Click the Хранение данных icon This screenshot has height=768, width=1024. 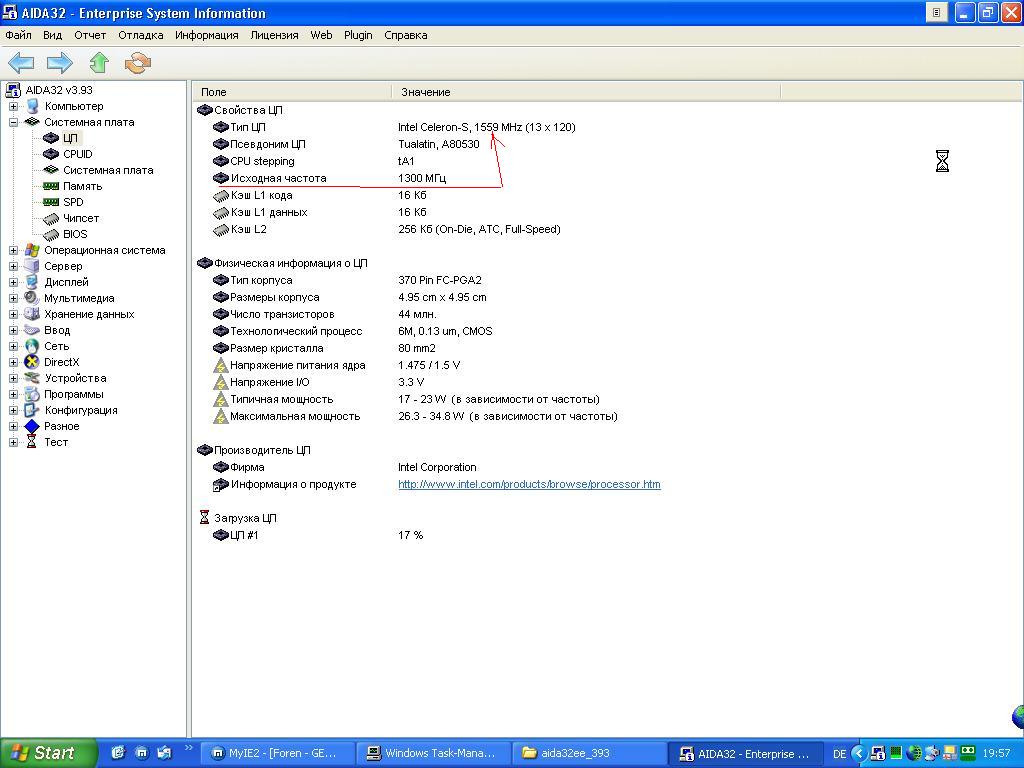[x=32, y=314]
